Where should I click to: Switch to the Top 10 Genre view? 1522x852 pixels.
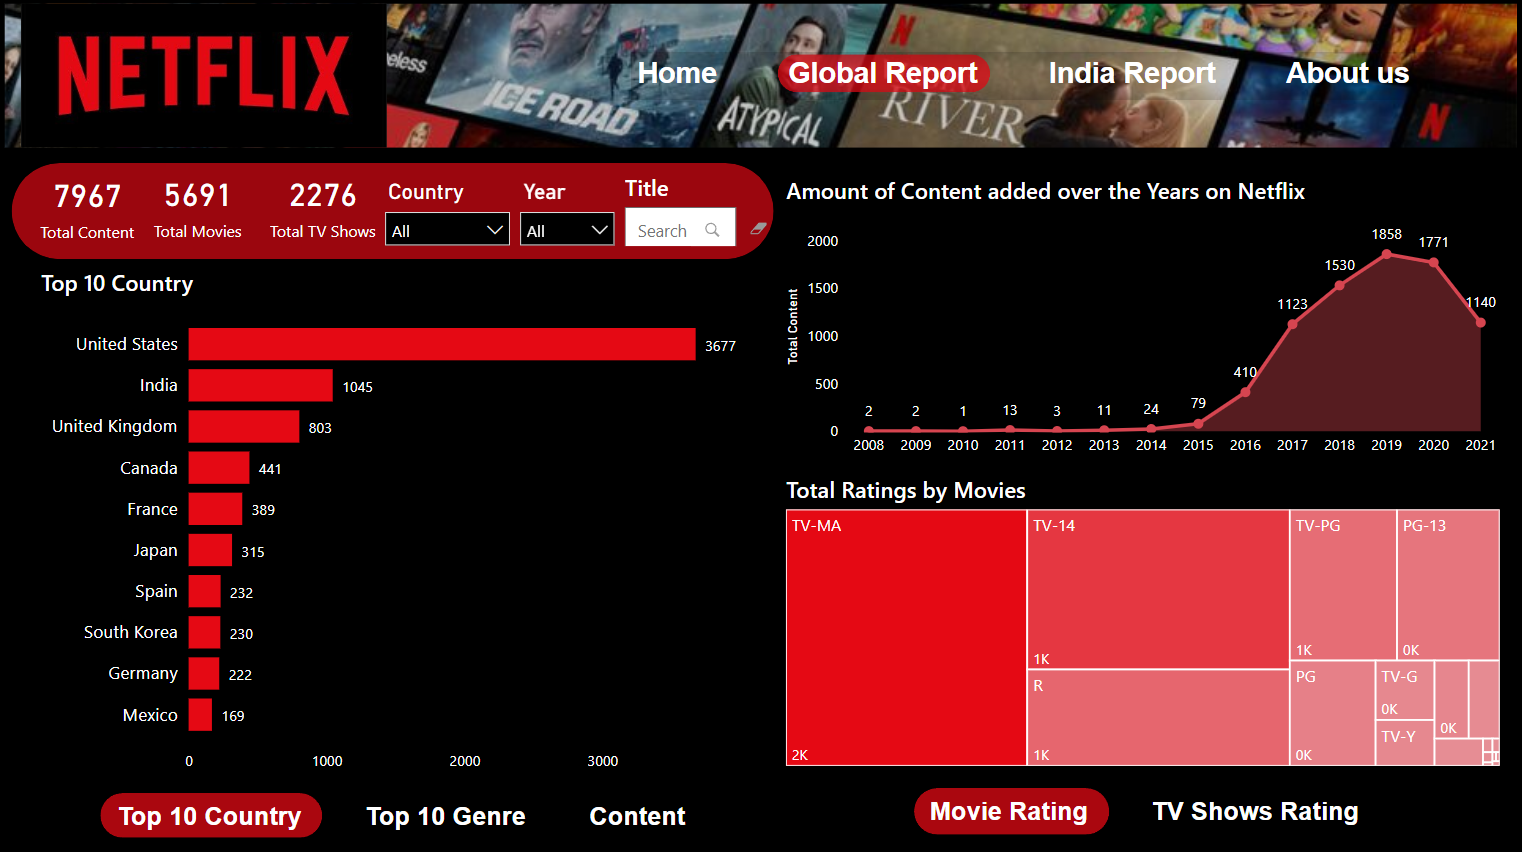coord(446,816)
